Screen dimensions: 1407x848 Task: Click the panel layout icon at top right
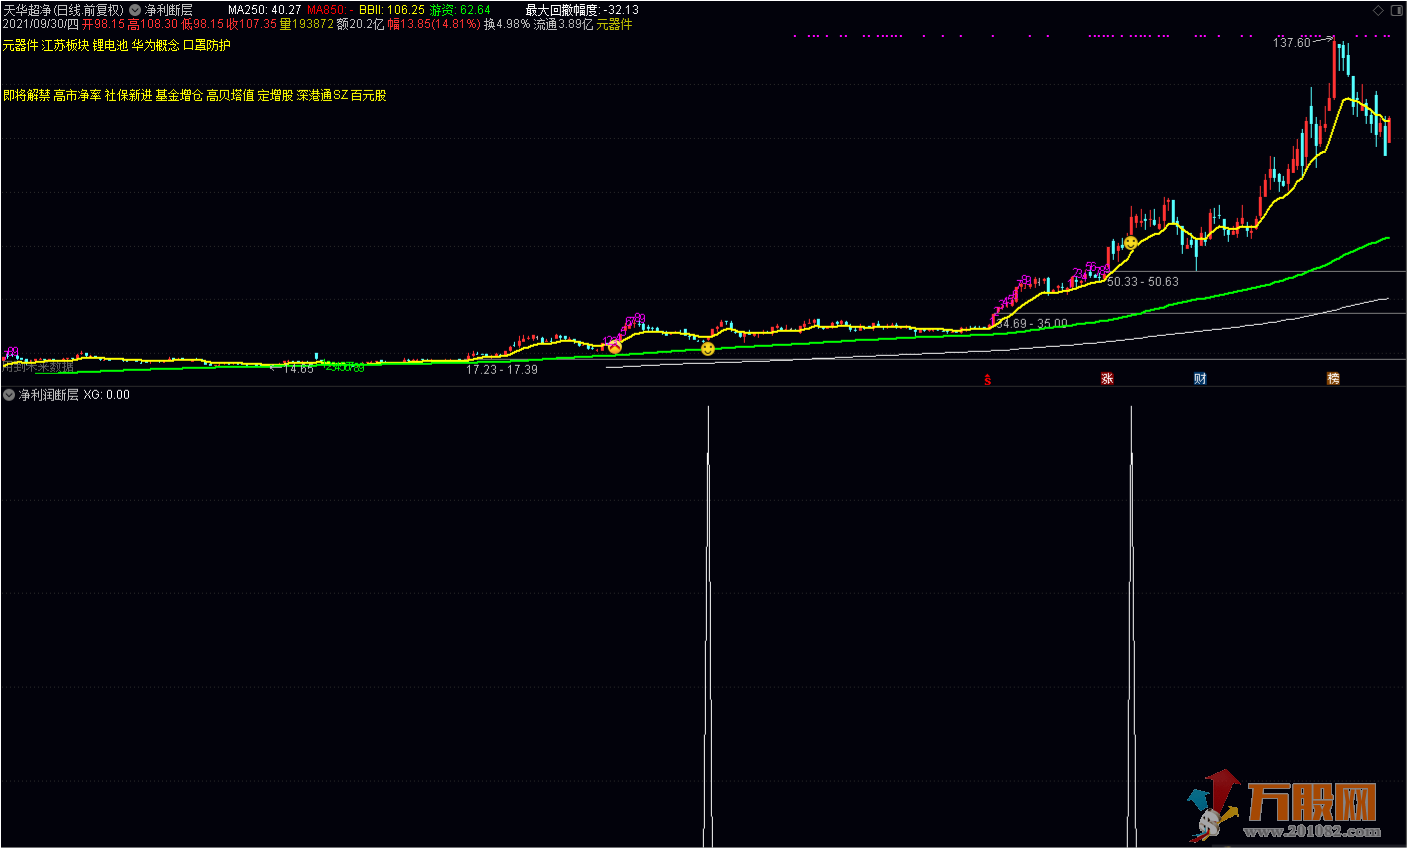click(1395, 10)
